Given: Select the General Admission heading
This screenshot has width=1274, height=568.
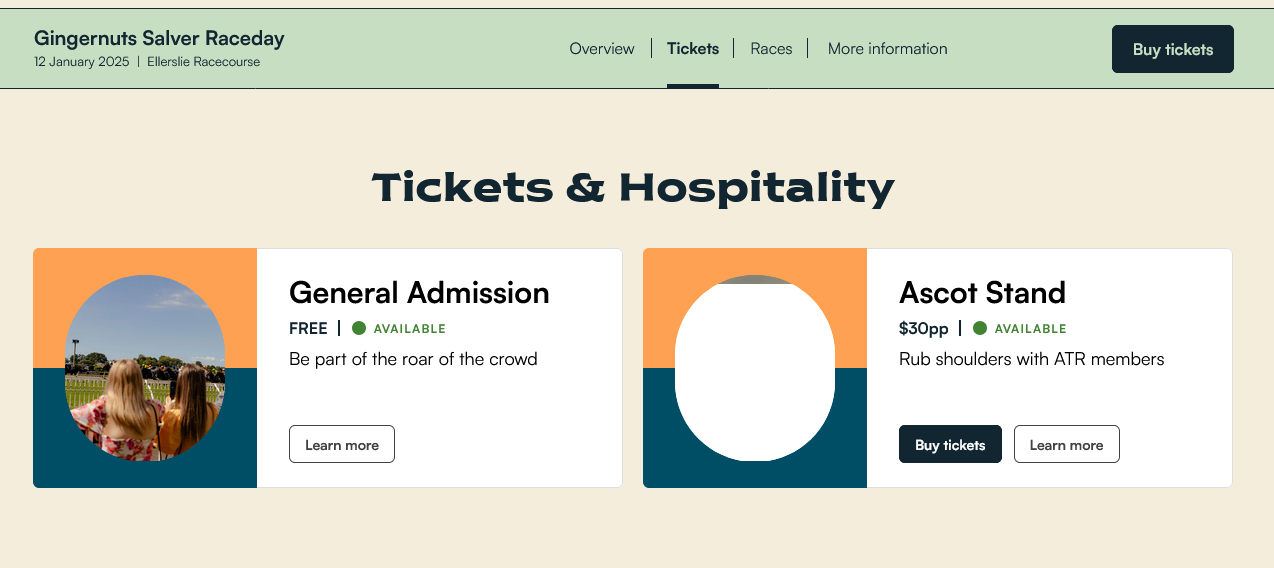Looking at the screenshot, I should coord(419,292).
